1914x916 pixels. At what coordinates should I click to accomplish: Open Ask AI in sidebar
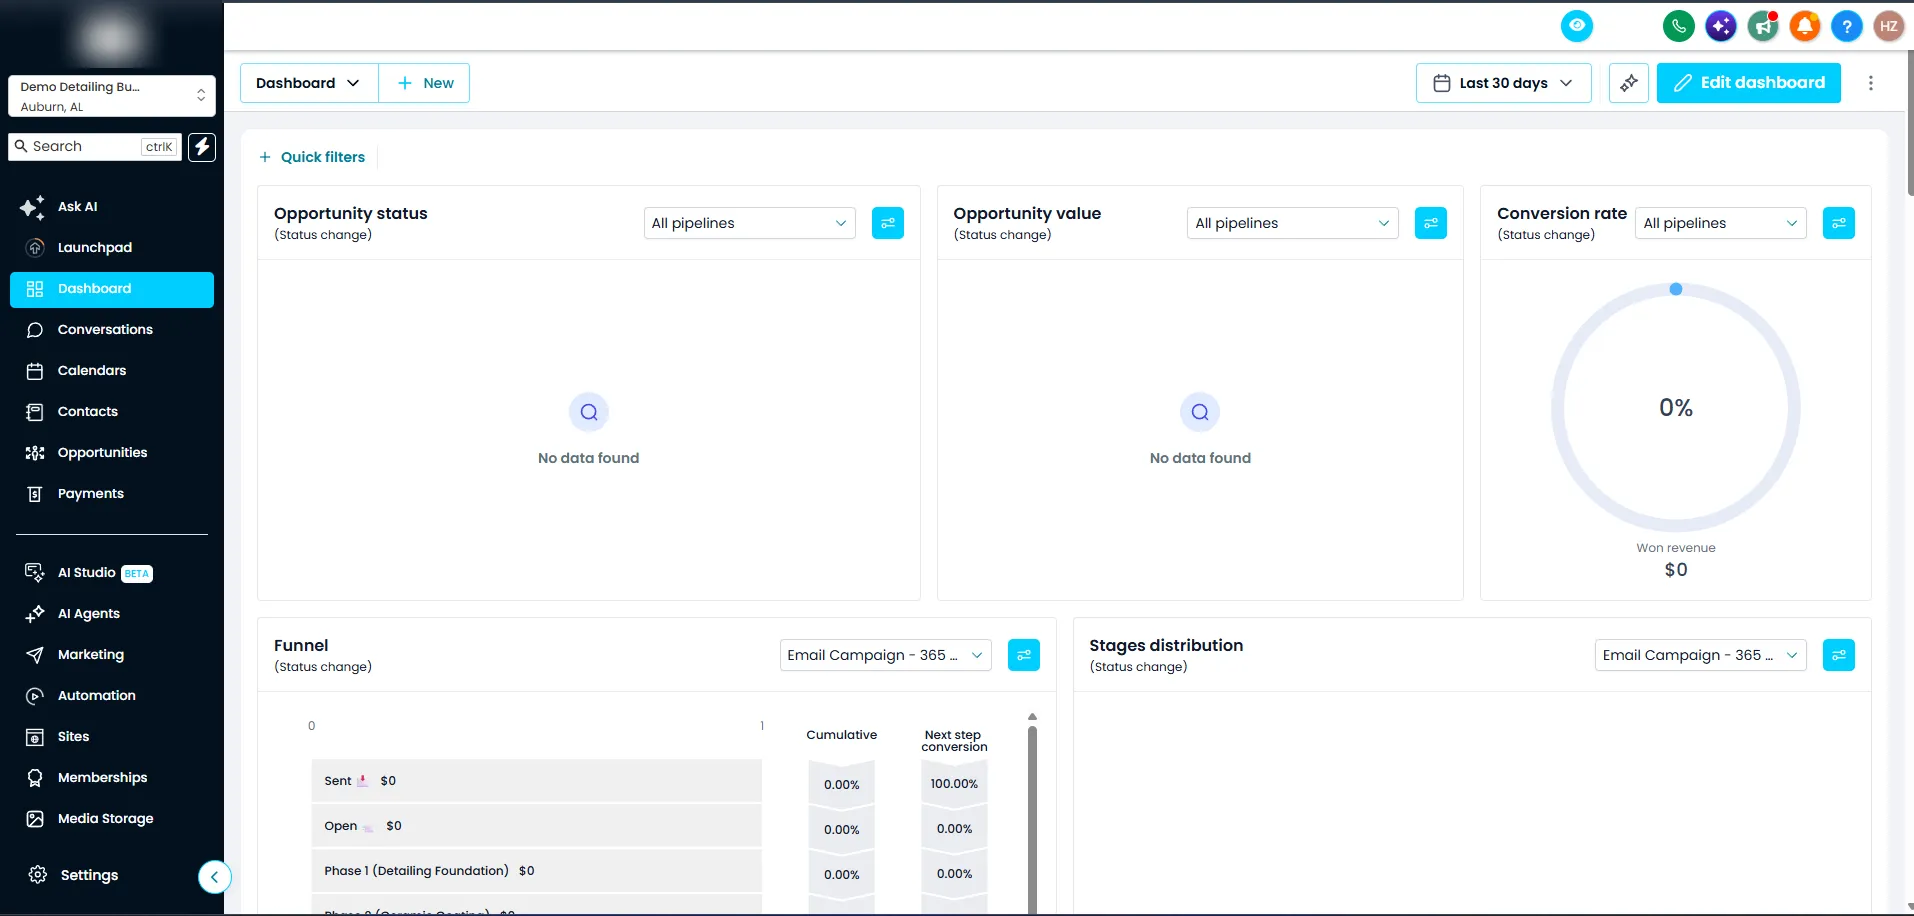coord(77,207)
